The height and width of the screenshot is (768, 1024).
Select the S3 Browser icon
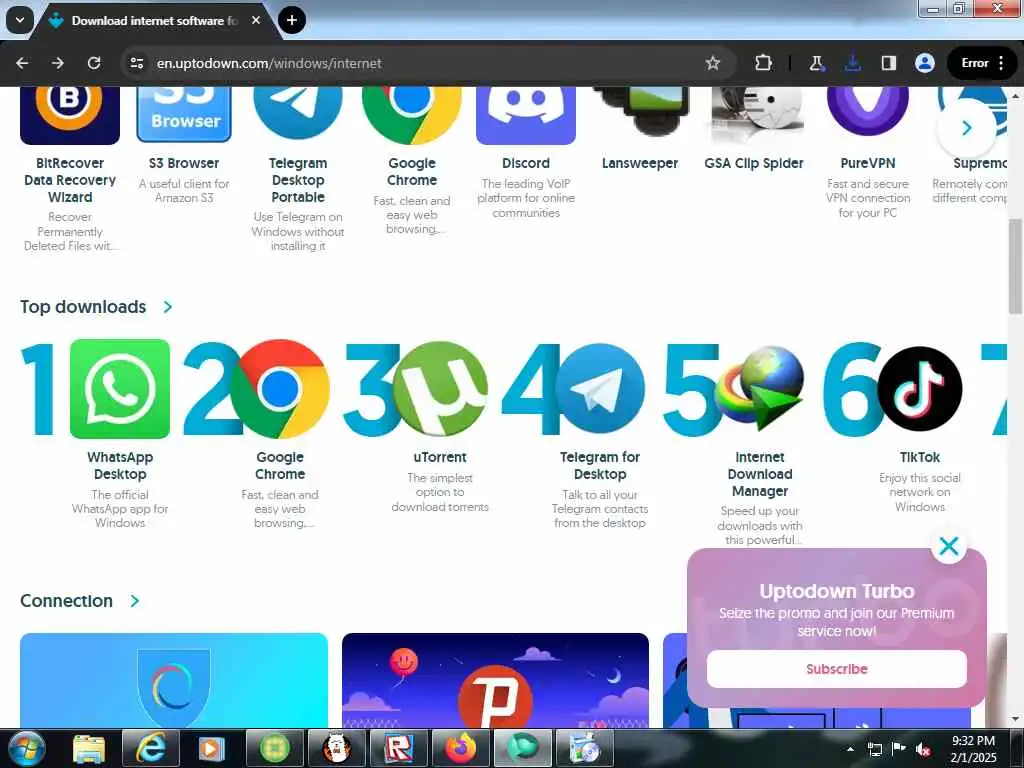[x=184, y=115]
